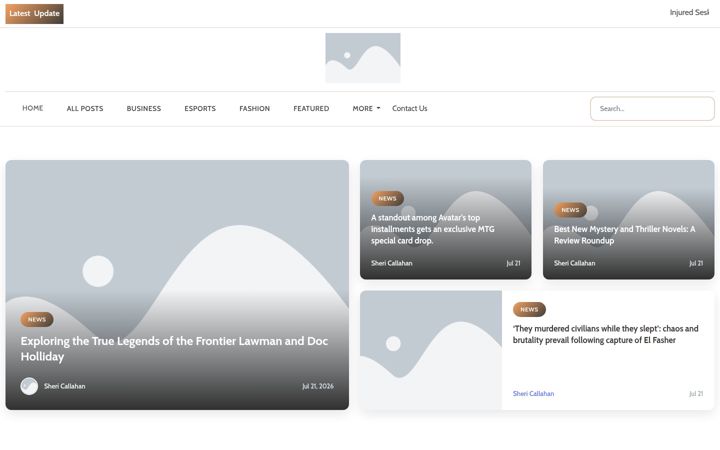The width and height of the screenshot is (720, 450).
Task: Open the FEATURED menu item
Action: pyautogui.click(x=311, y=108)
